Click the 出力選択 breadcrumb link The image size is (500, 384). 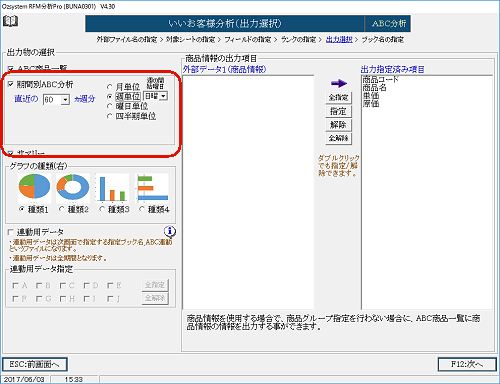click(339, 39)
